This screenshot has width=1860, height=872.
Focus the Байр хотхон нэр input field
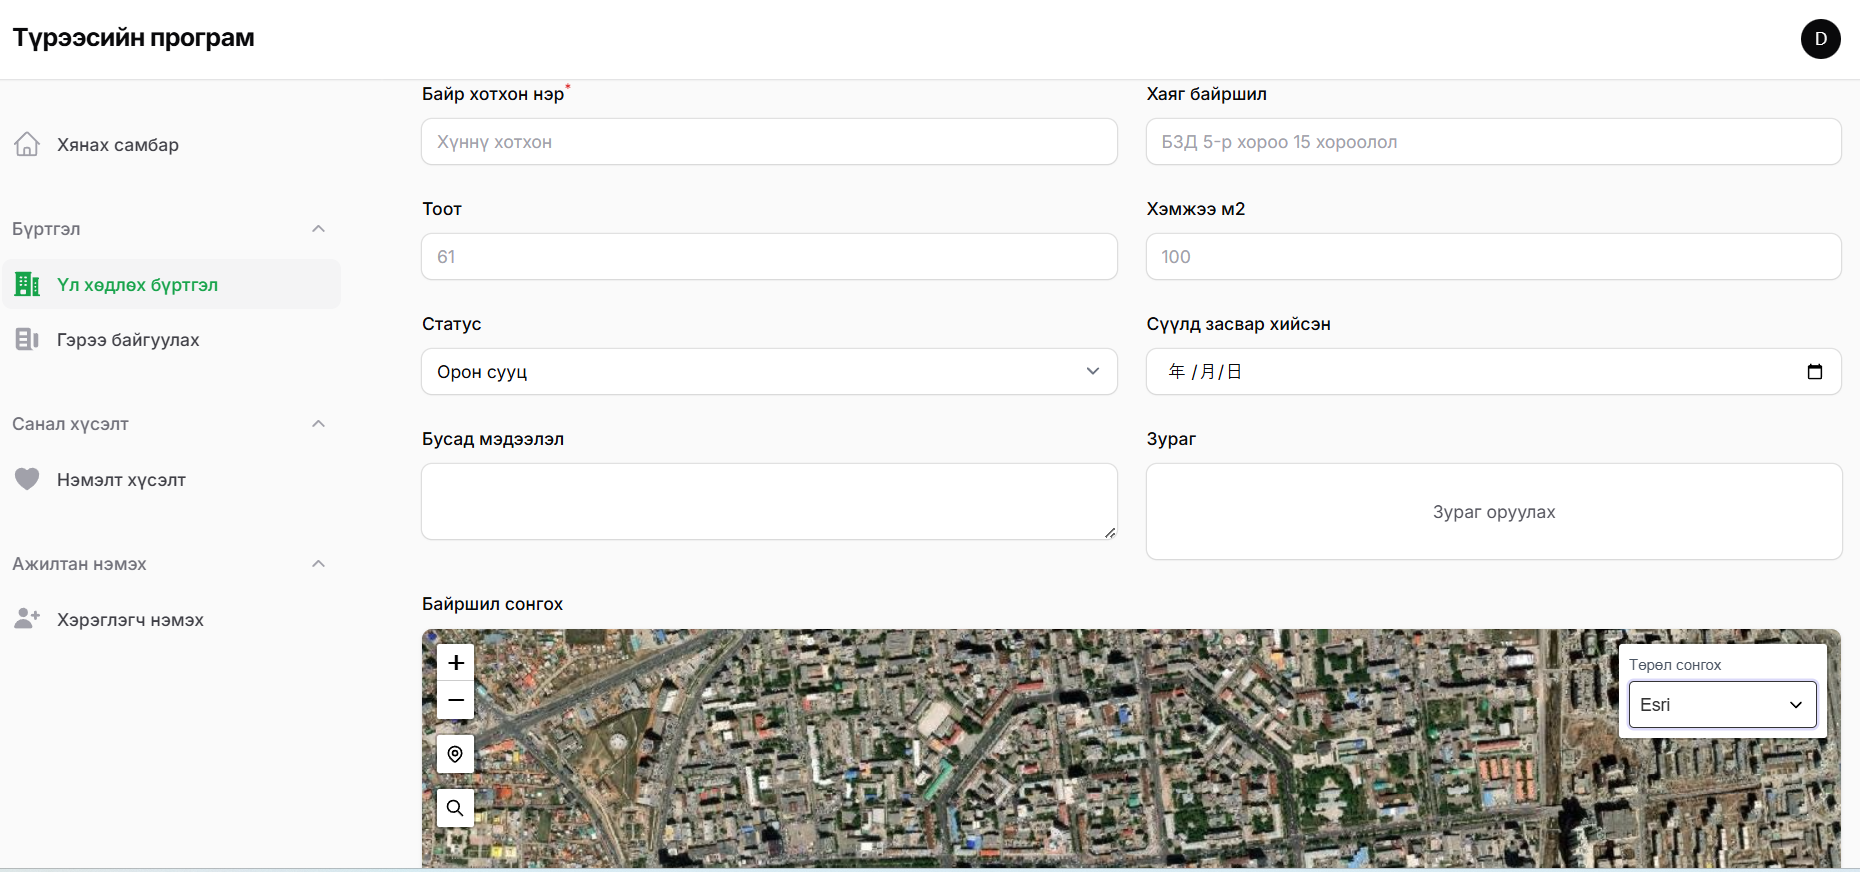tap(768, 142)
